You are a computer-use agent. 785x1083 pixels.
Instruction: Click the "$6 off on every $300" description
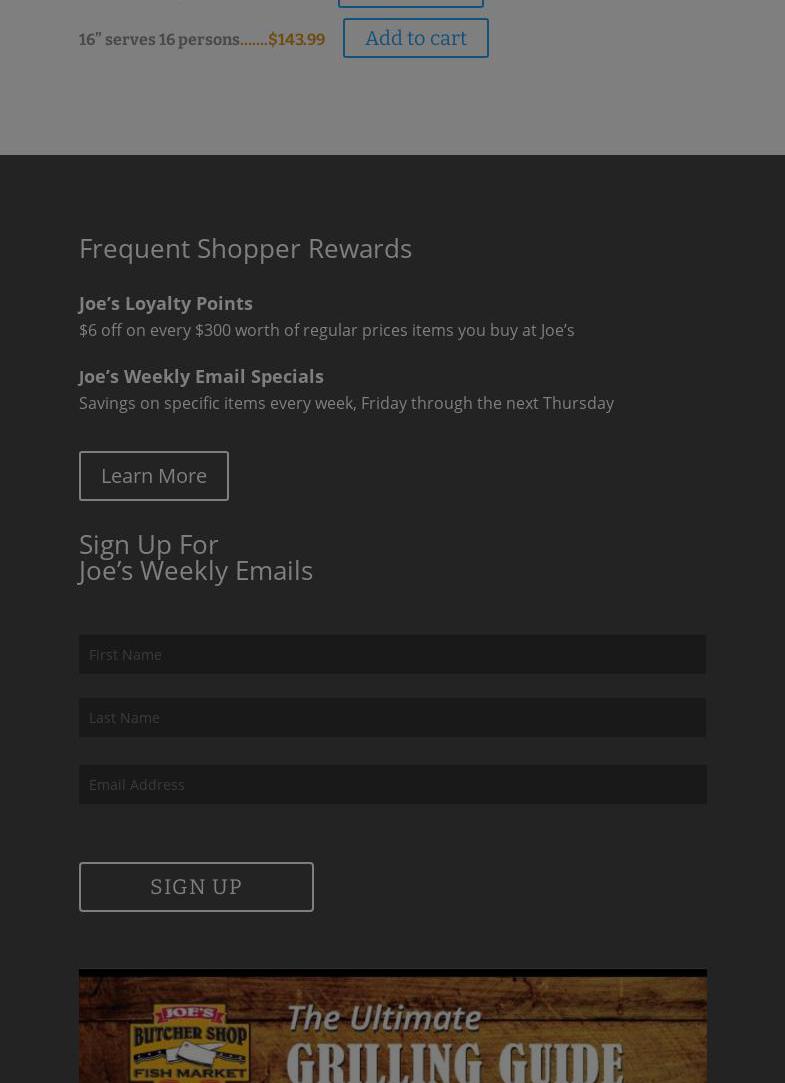(326, 330)
